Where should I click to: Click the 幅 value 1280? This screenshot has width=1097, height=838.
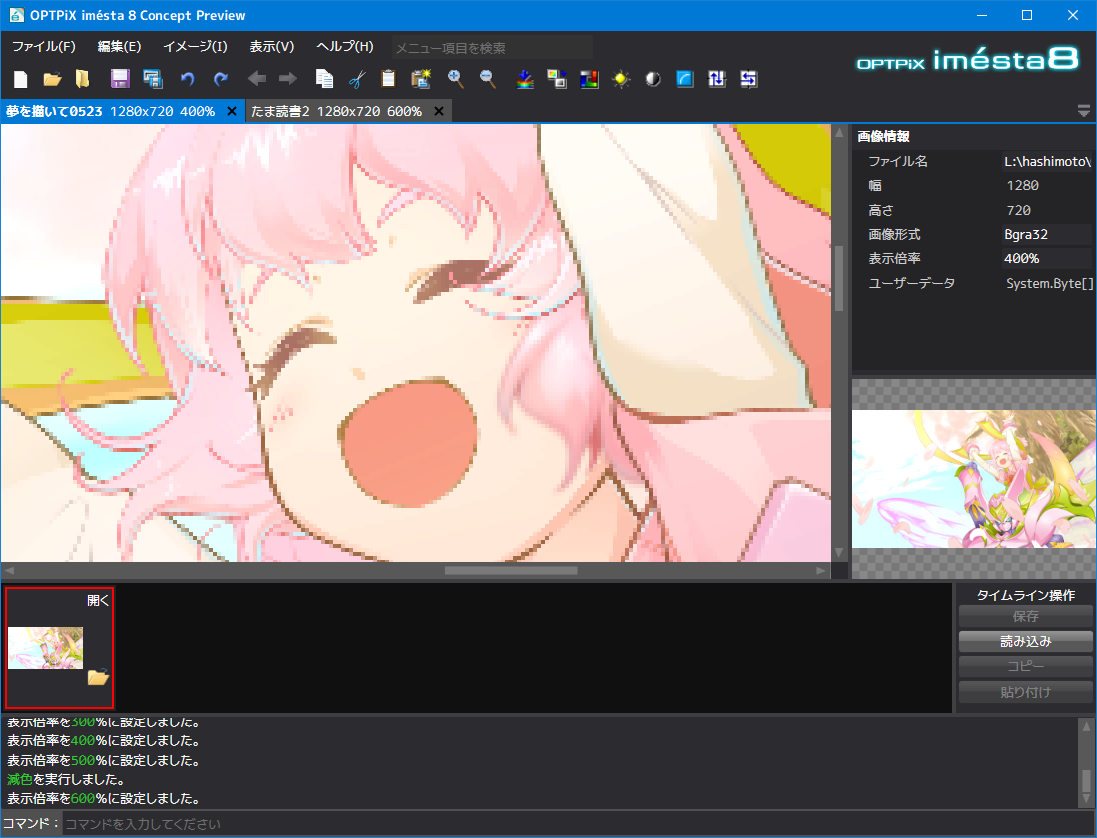(x=1022, y=185)
